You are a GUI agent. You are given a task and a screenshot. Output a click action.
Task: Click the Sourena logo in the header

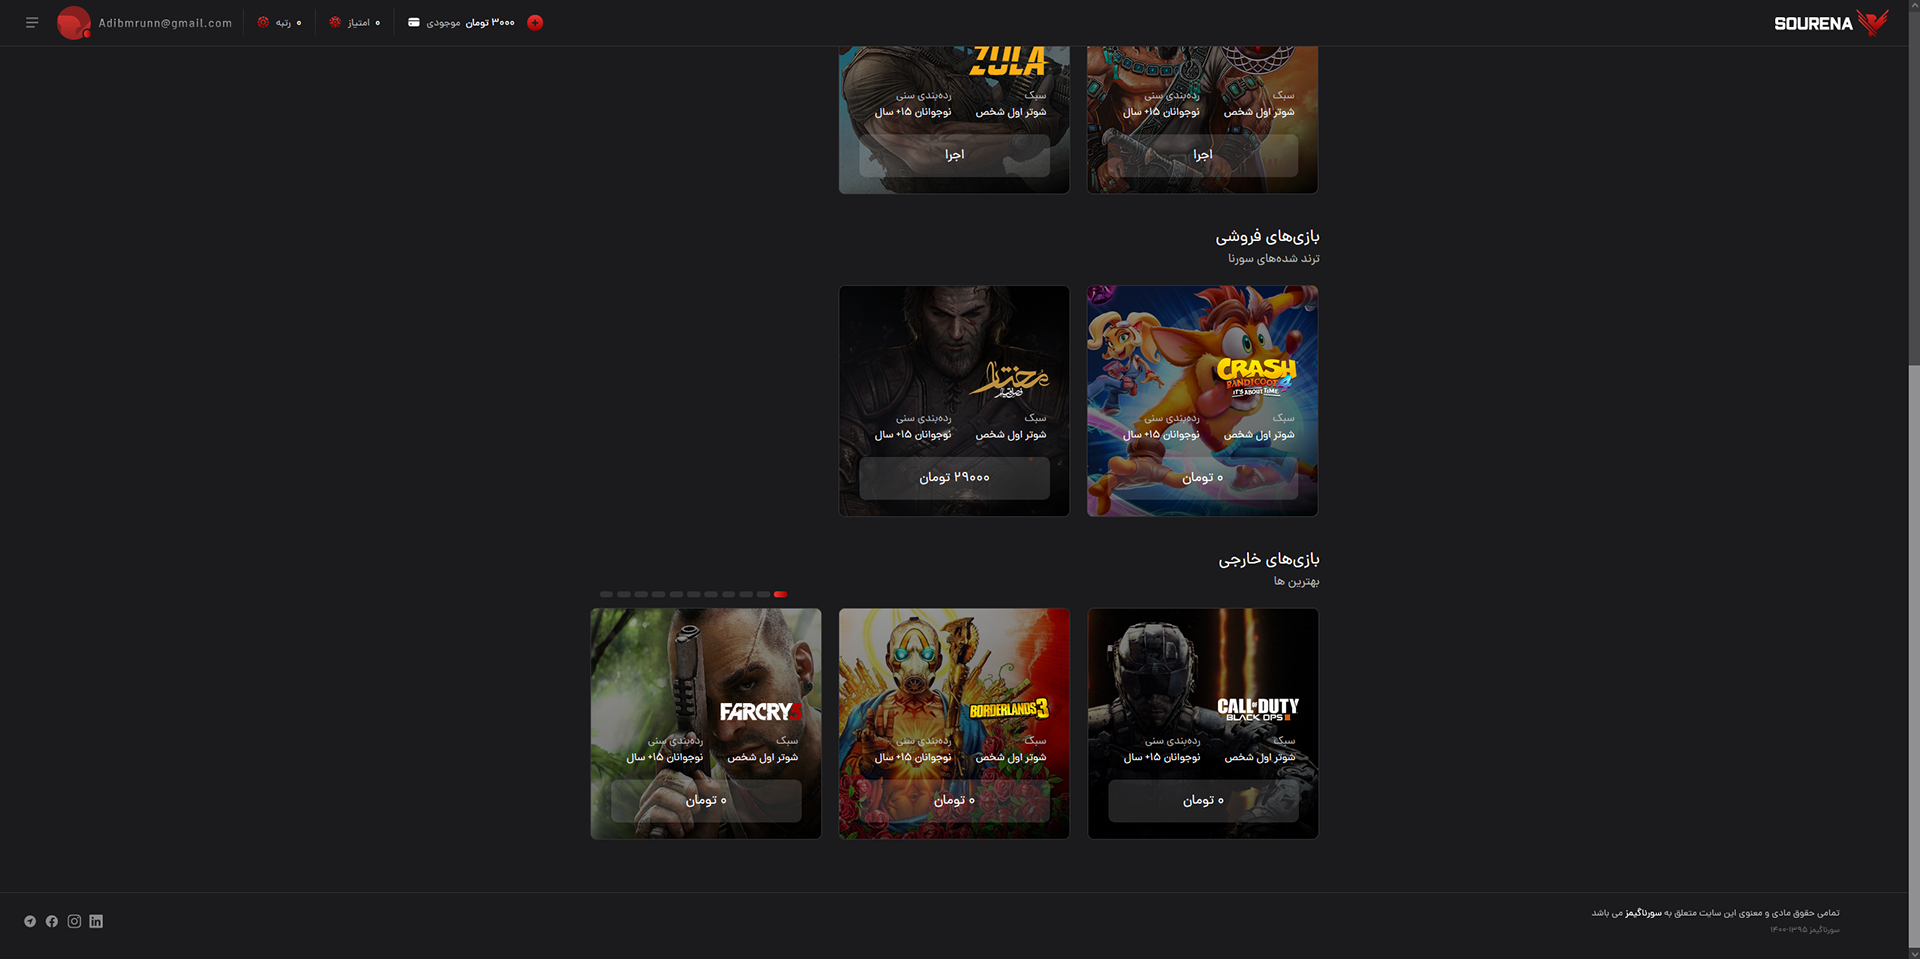click(x=1830, y=22)
